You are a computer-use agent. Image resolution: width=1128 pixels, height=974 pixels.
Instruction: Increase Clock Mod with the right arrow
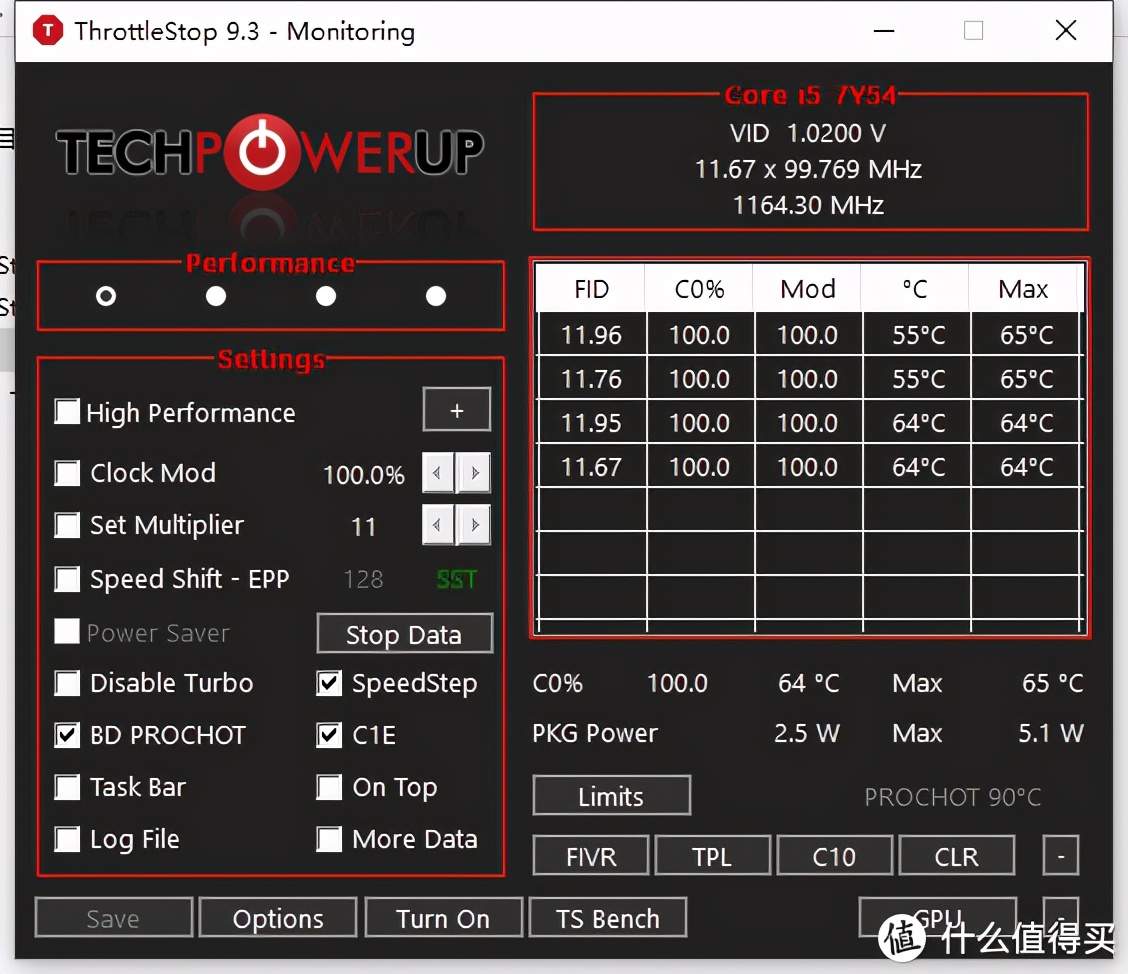[x=475, y=473]
